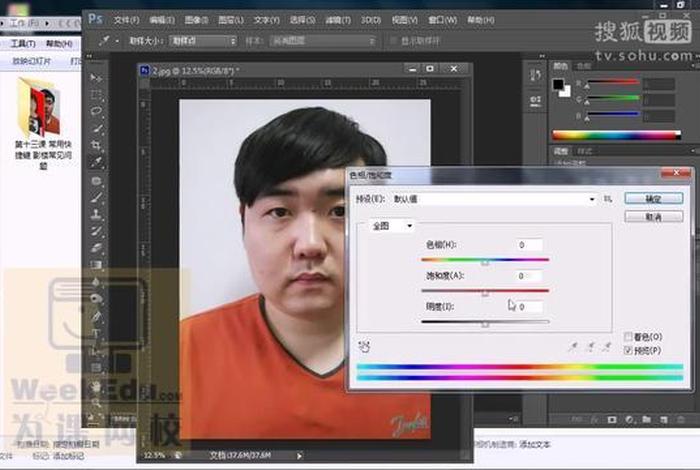Open the 选择(S) menu
Image resolution: width=700 pixels, height=470 pixels.
tap(302, 20)
